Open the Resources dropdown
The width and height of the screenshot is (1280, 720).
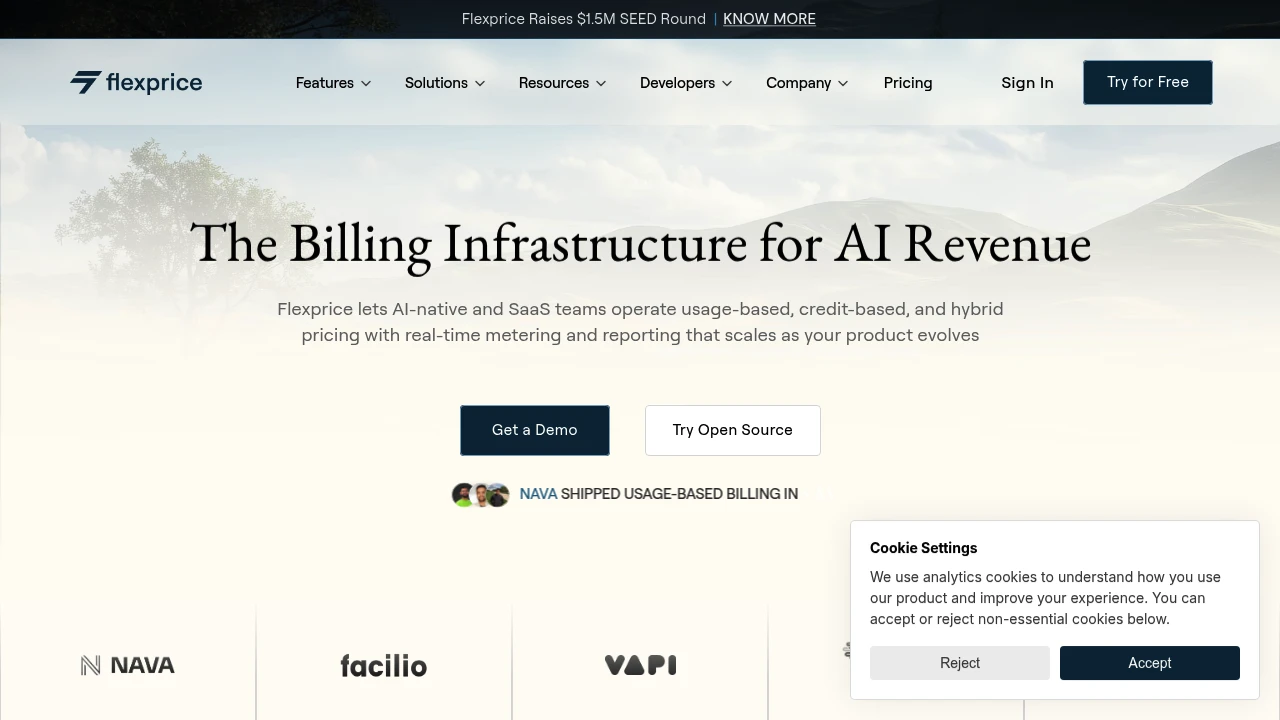click(562, 83)
